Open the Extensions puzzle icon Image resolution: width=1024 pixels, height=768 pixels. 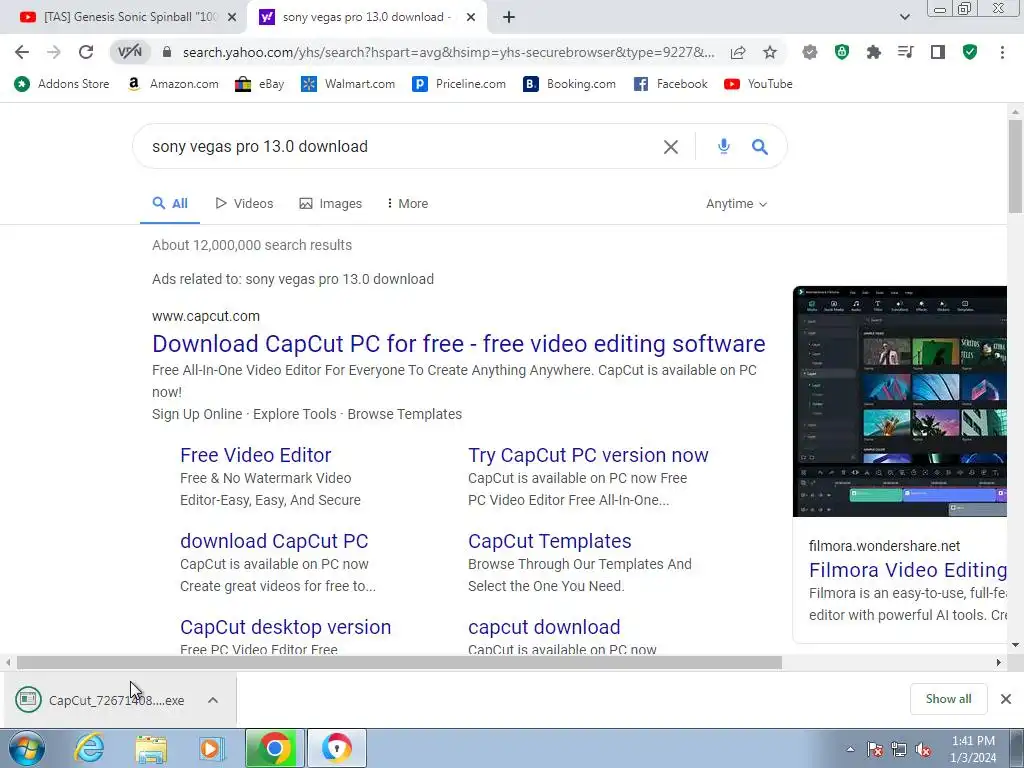[x=874, y=52]
